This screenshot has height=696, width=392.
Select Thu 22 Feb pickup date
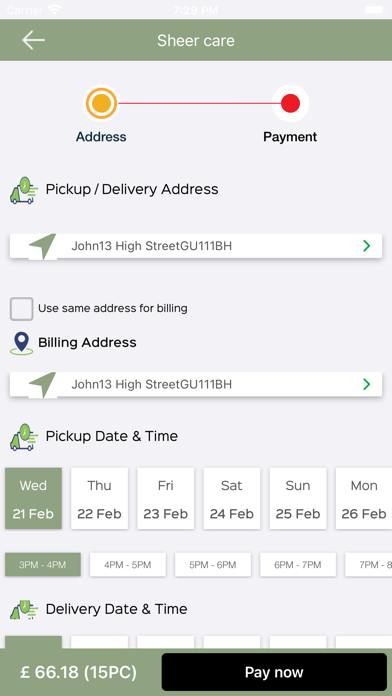(x=99, y=498)
